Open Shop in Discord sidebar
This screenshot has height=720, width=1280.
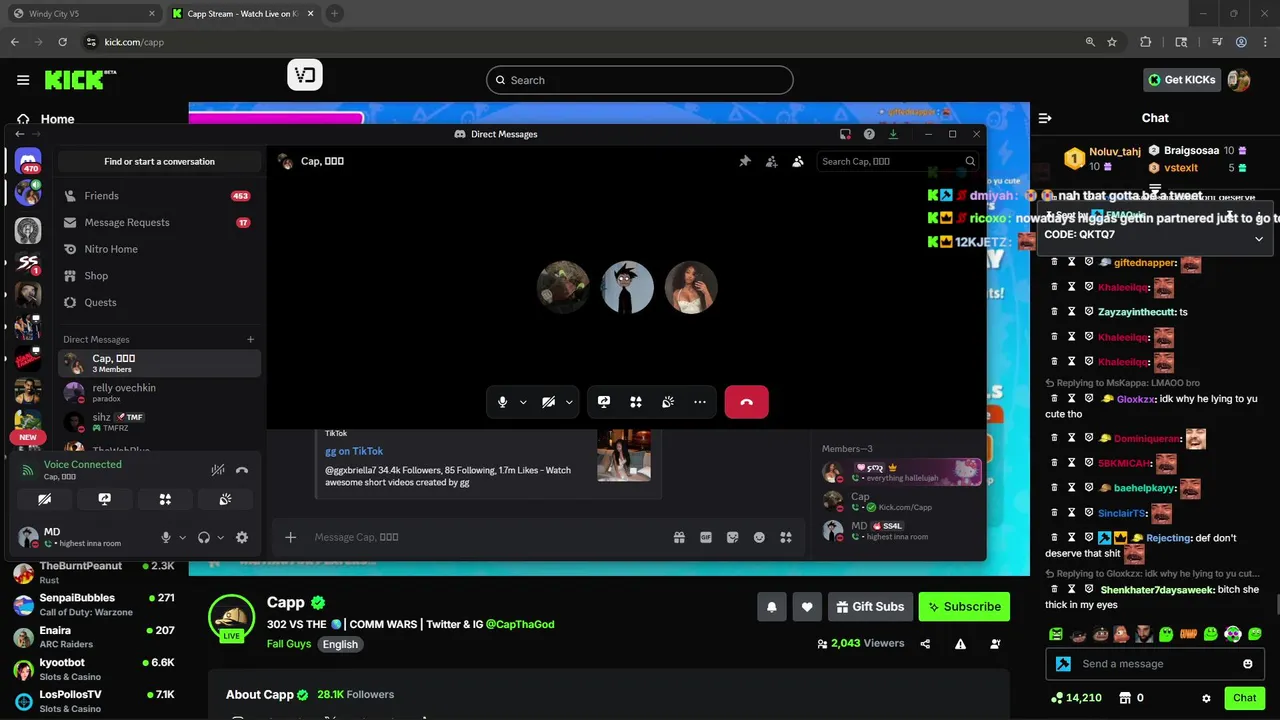click(159, 276)
